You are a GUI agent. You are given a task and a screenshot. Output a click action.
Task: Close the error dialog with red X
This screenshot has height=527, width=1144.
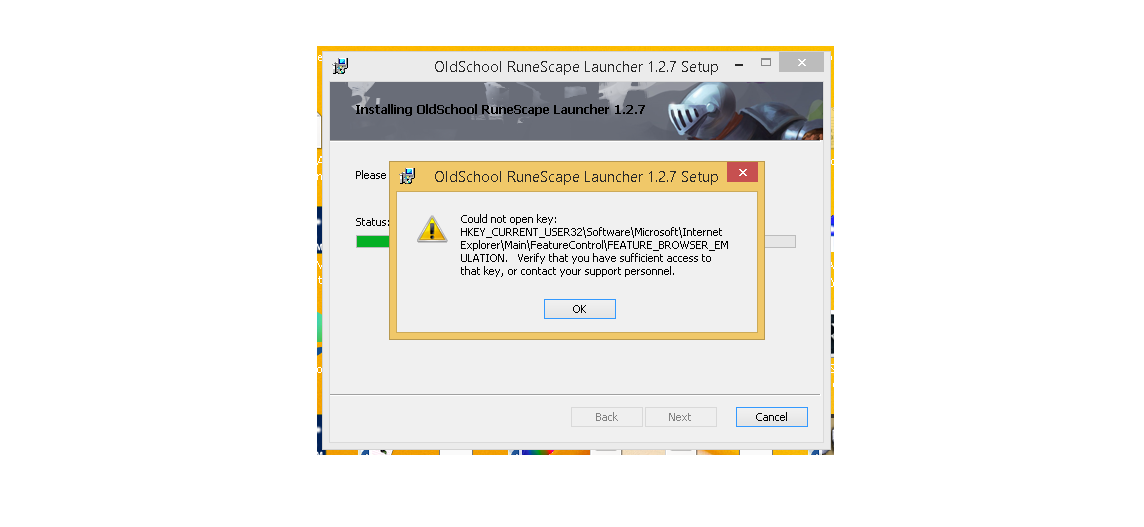(x=742, y=172)
